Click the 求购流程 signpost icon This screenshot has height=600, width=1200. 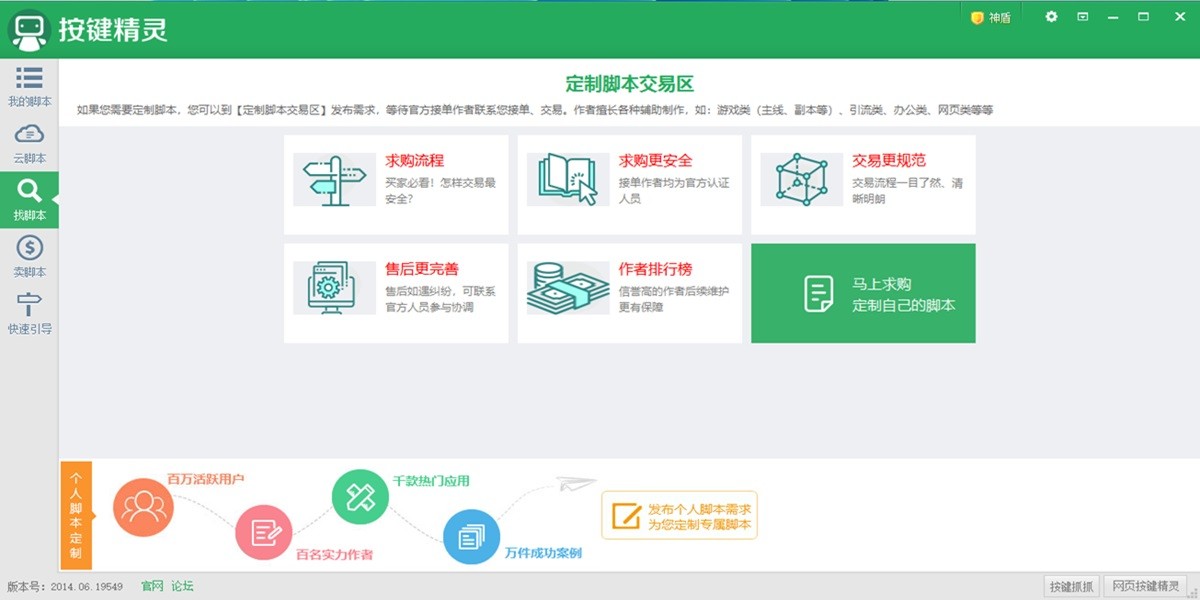[331, 182]
